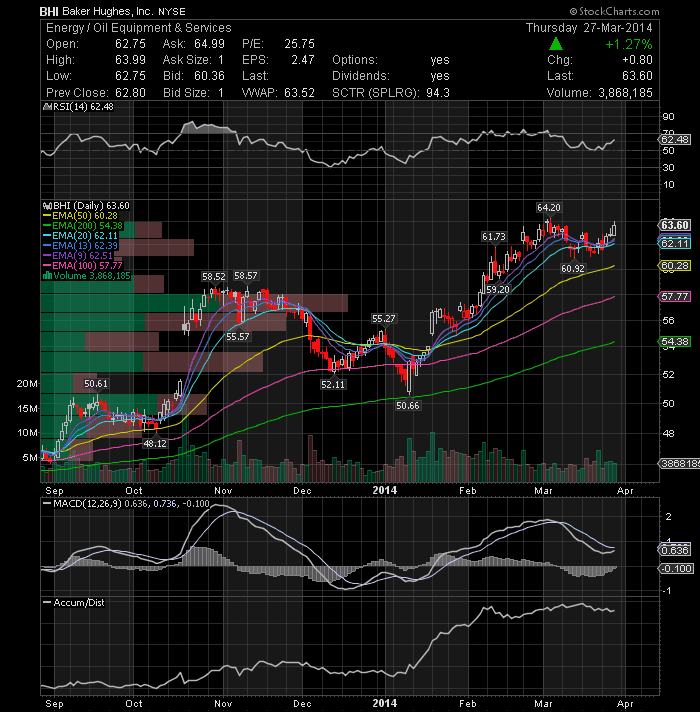
Task: Click the 58.57 price peak annotation
Action: pyautogui.click(x=246, y=276)
